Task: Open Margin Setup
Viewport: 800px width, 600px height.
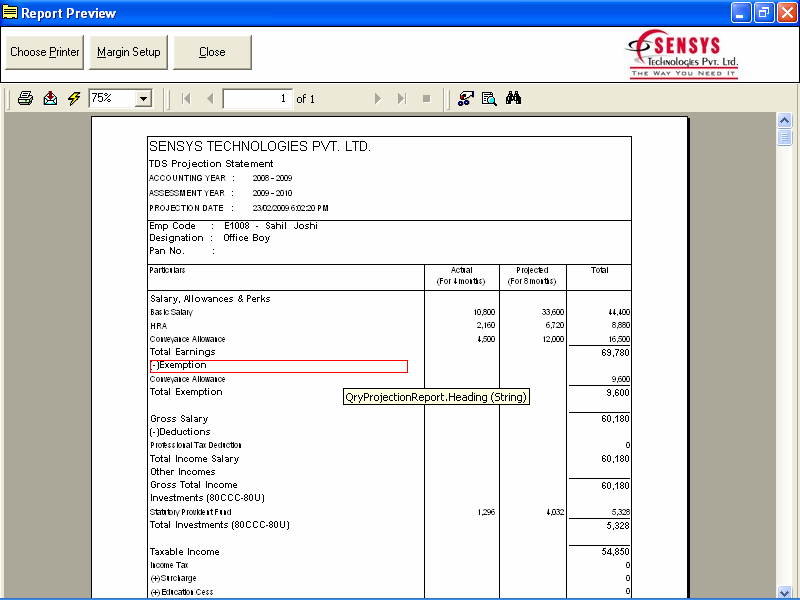Action: click(129, 52)
